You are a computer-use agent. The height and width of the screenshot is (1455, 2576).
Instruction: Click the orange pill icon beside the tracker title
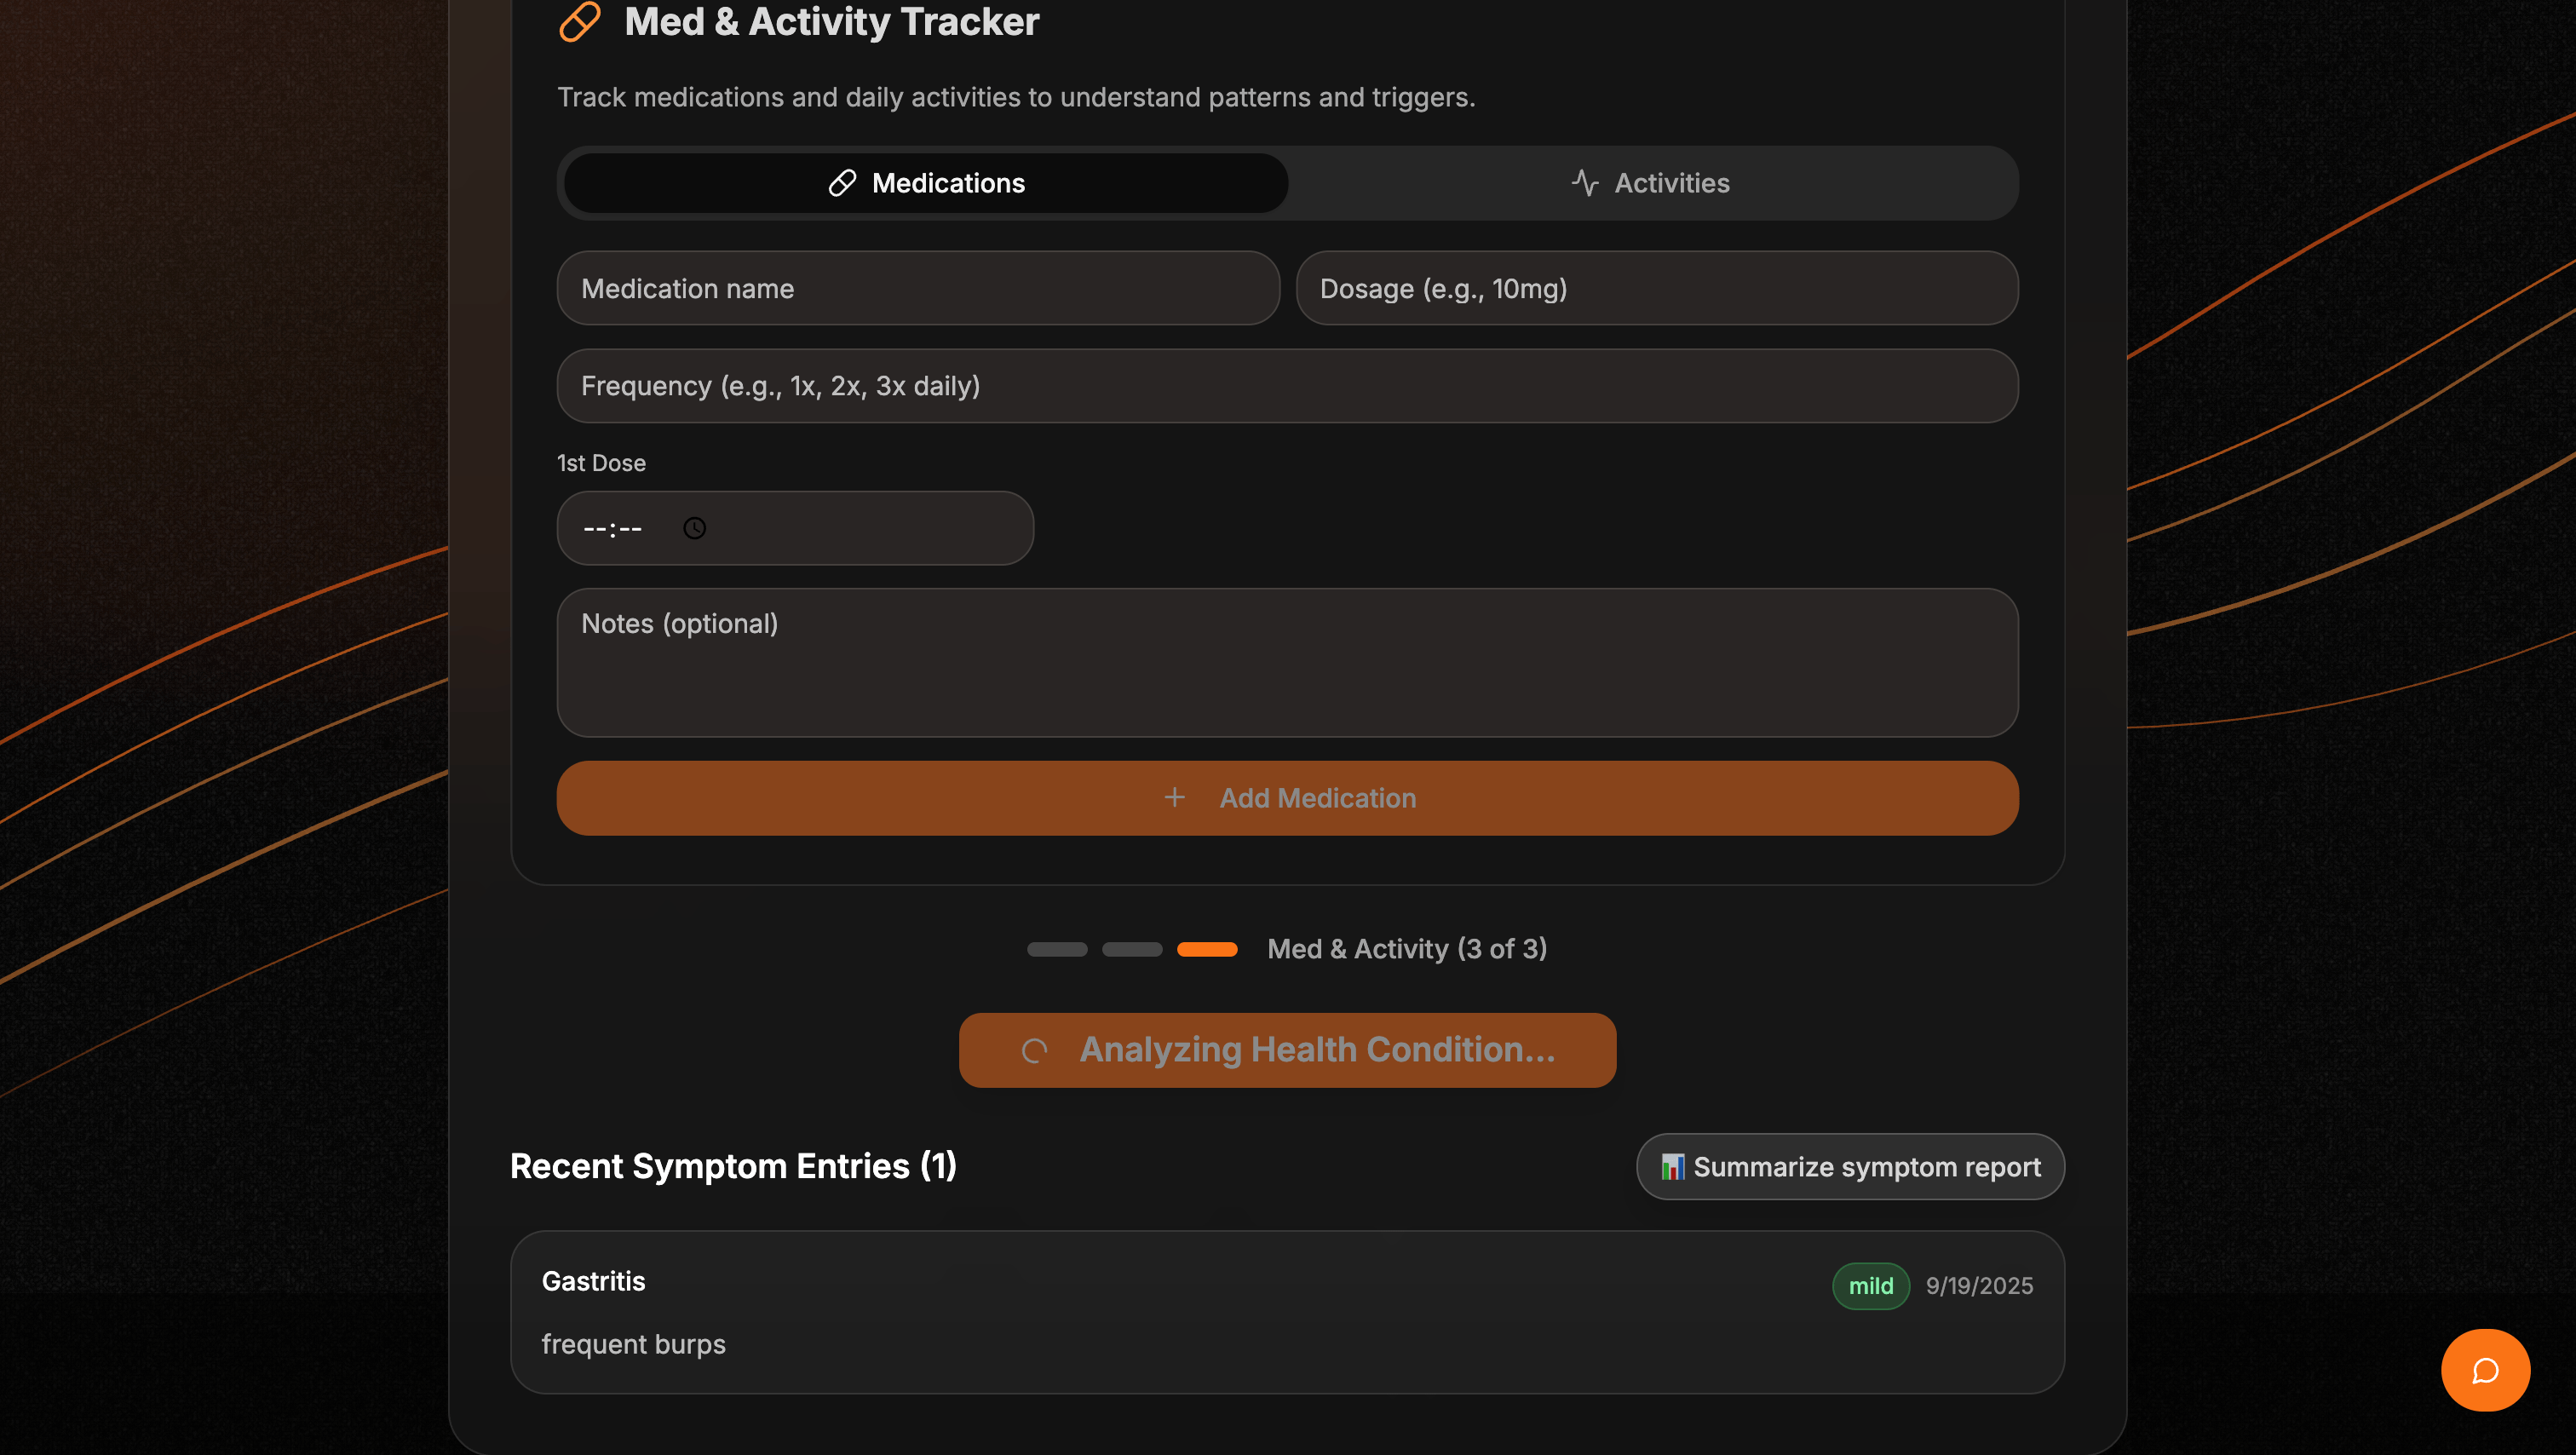[579, 21]
